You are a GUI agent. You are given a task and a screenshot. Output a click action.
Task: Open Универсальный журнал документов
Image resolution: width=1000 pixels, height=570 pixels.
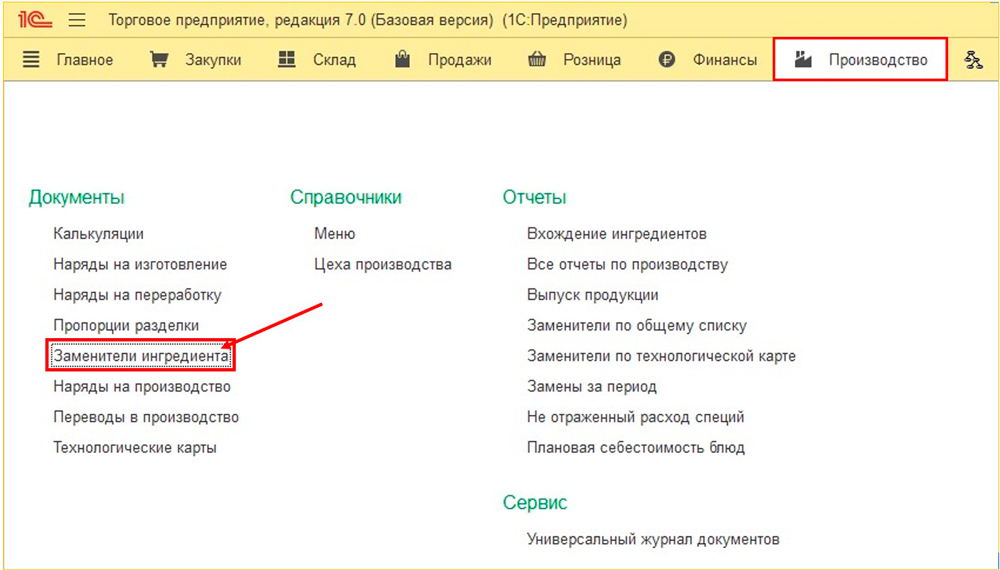coord(653,539)
